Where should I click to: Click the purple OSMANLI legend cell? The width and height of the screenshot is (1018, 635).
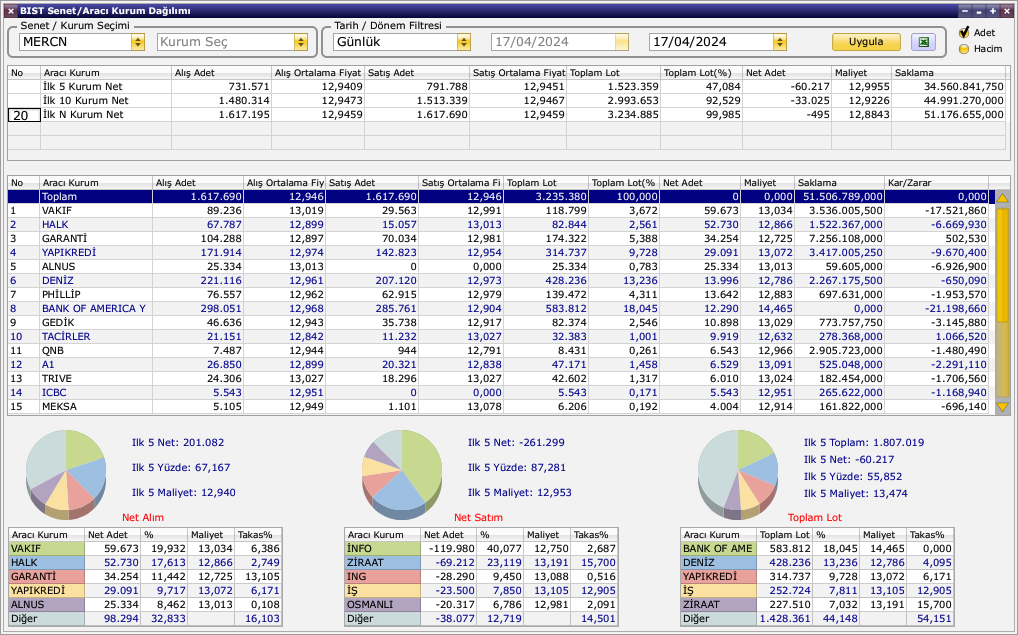click(x=382, y=604)
